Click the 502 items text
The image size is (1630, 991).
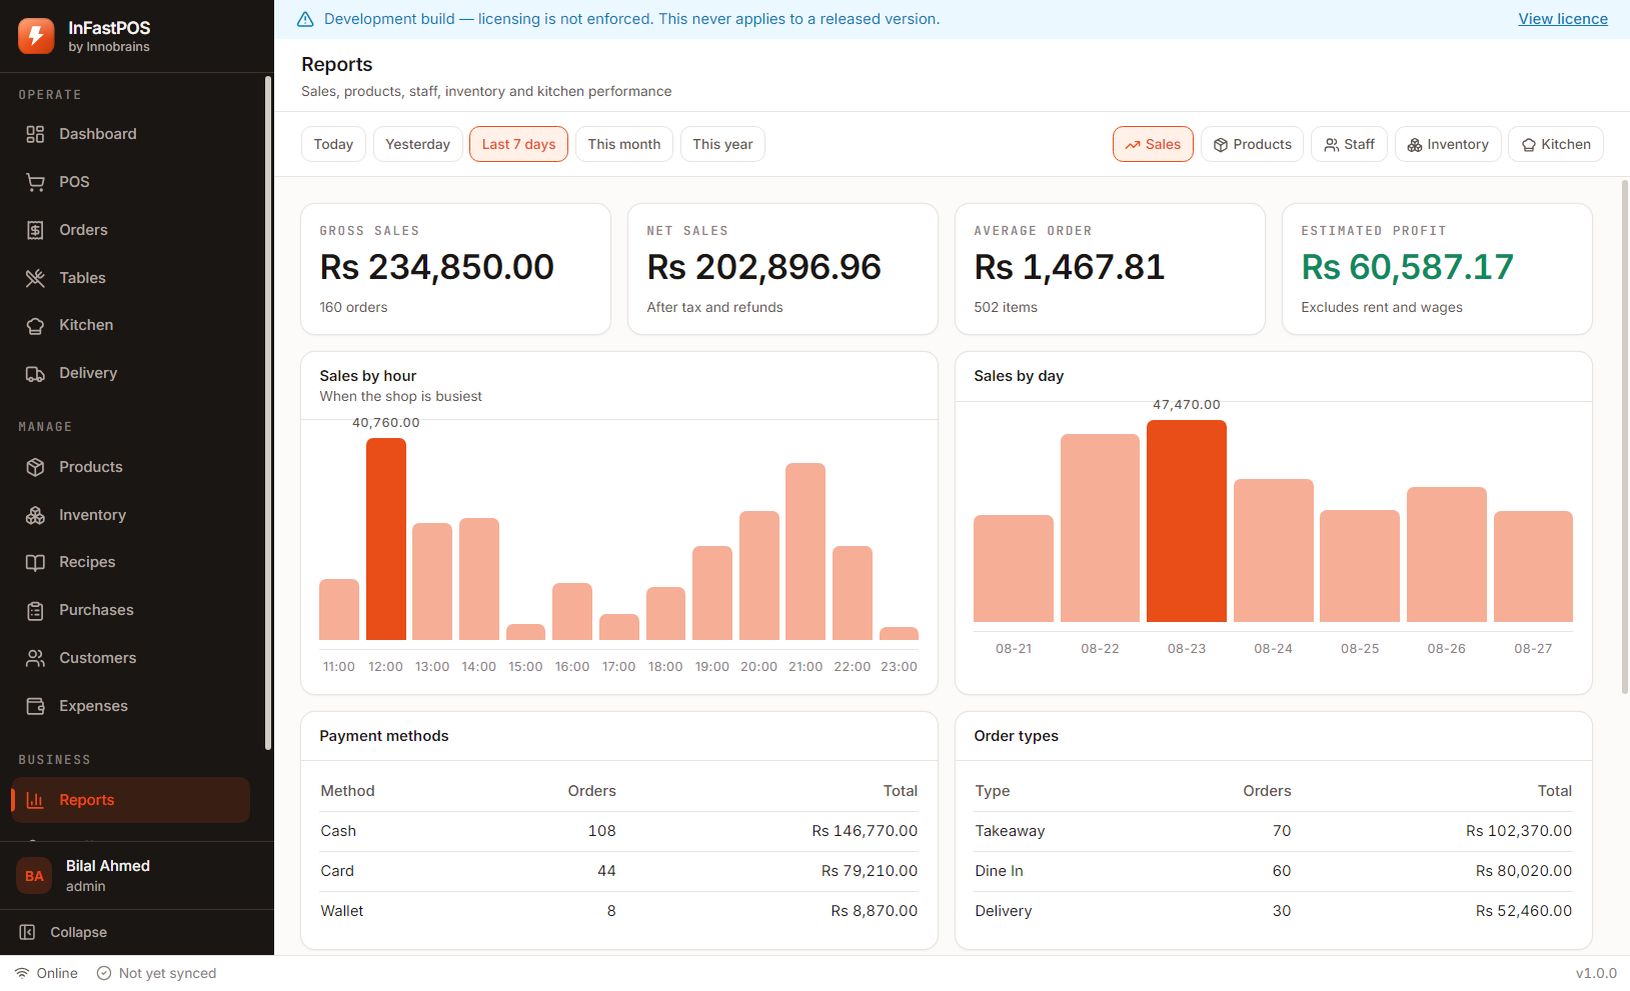click(x=1006, y=307)
